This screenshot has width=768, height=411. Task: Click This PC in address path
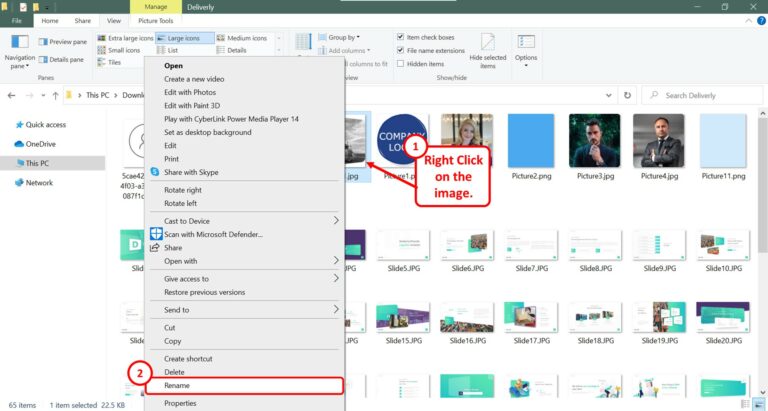click(97, 96)
